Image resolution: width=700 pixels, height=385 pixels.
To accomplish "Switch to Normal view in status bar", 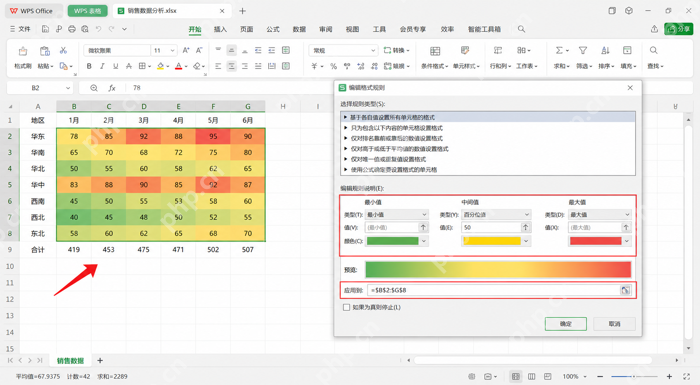I will click(x=515, y=377).
